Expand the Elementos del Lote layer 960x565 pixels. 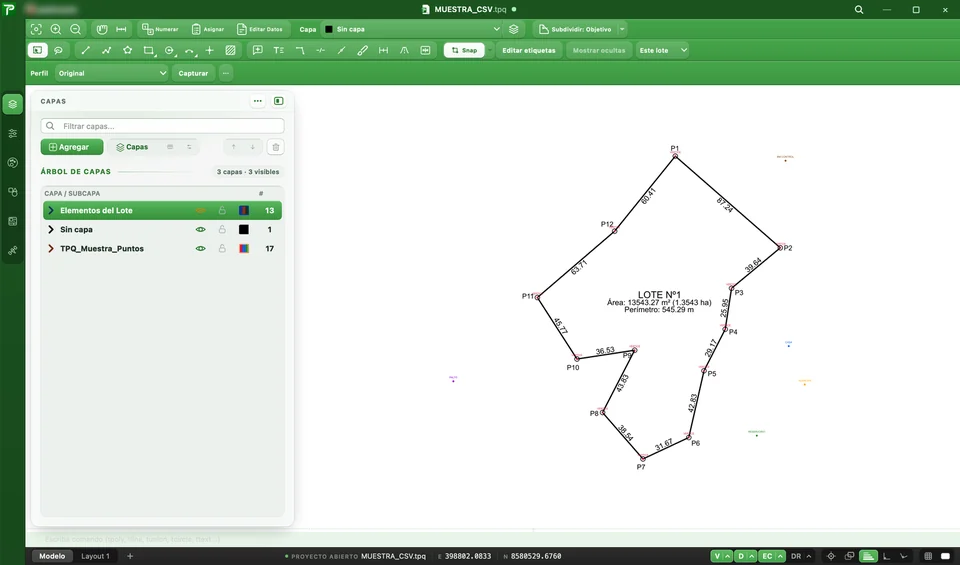tap(51, 211)
